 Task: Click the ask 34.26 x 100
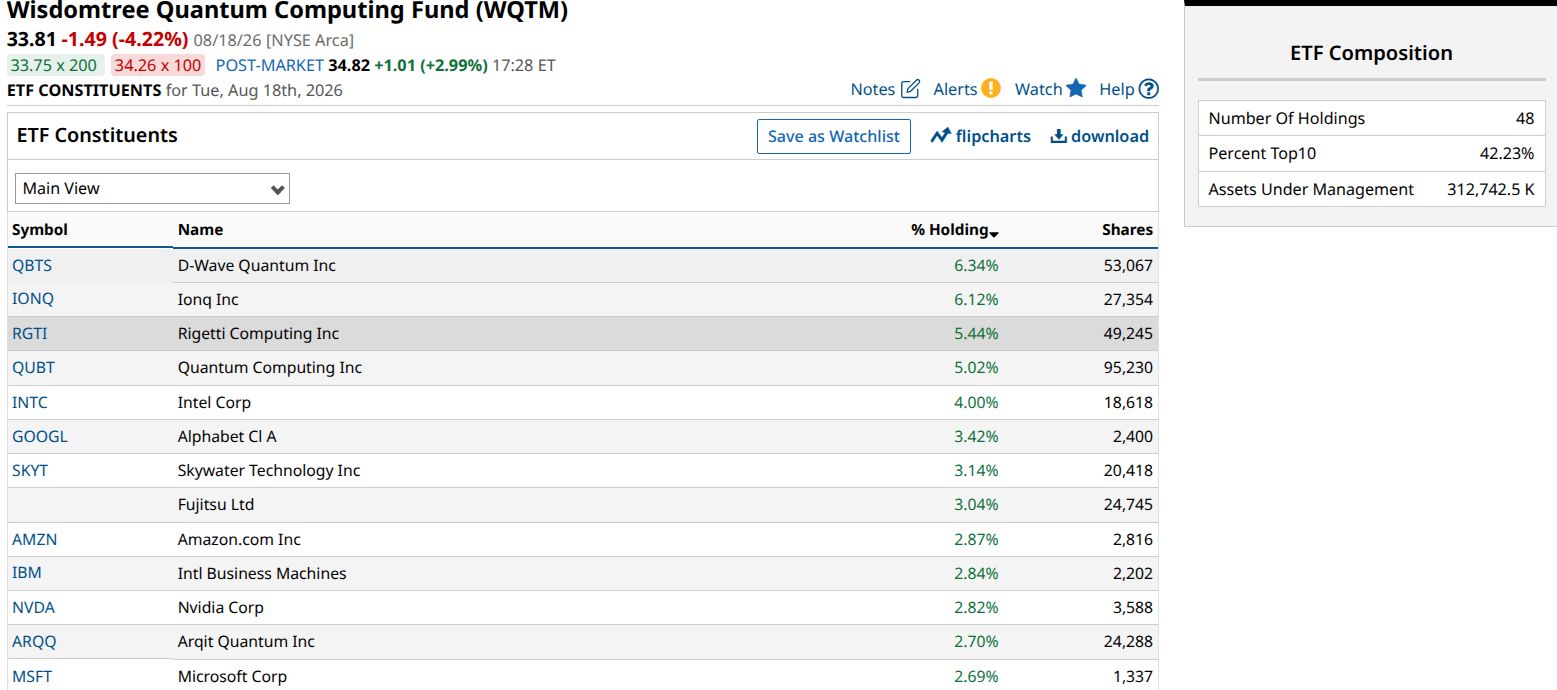click(x=157, y=65)
